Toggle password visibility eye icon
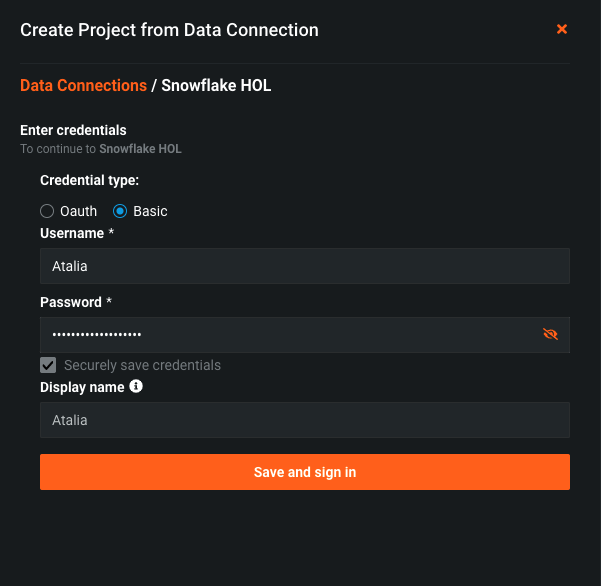Screen dimensions: 601x586 coord(550,334)
